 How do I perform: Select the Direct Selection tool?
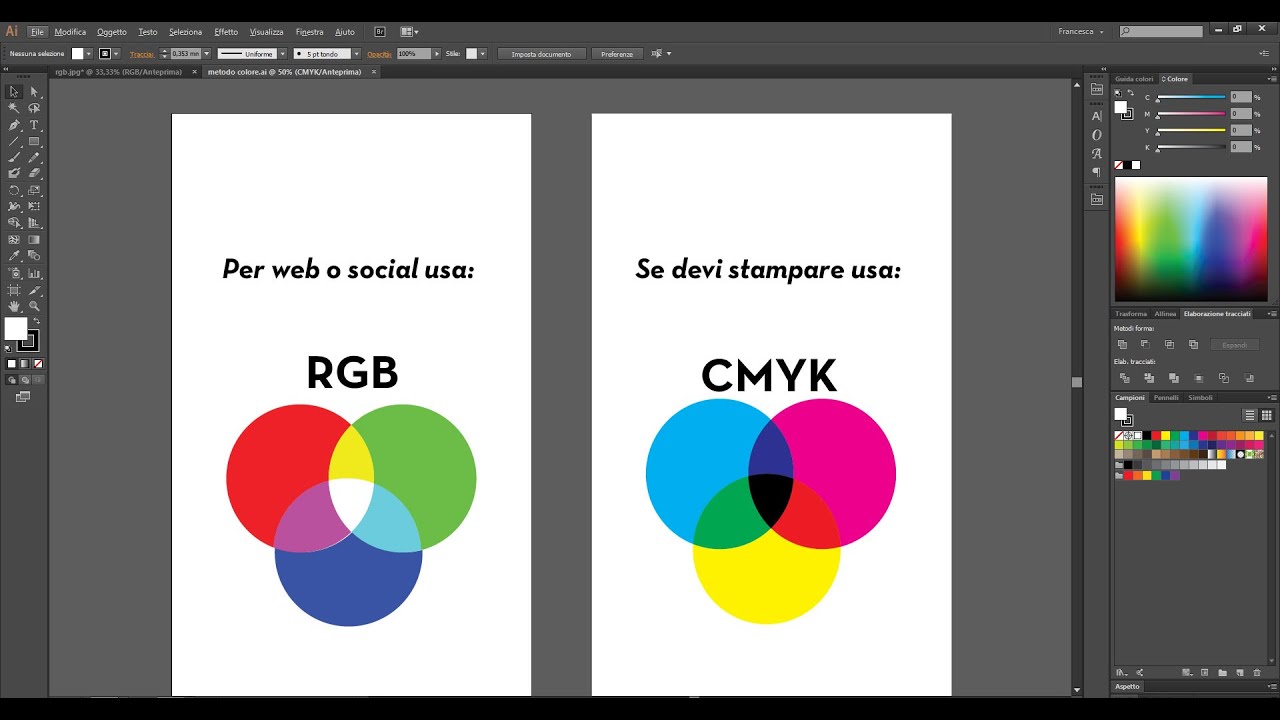(x=34, y=92)
